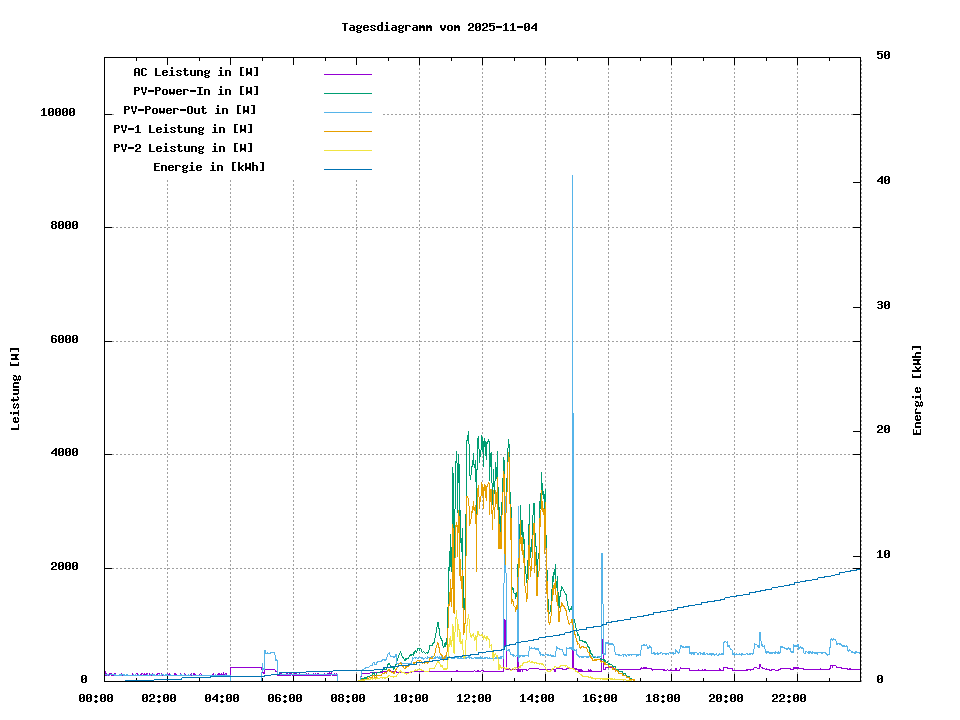Click the 12:00 time axis label
This screenshot has width=960, height=720.
click(x=474, y=698)
